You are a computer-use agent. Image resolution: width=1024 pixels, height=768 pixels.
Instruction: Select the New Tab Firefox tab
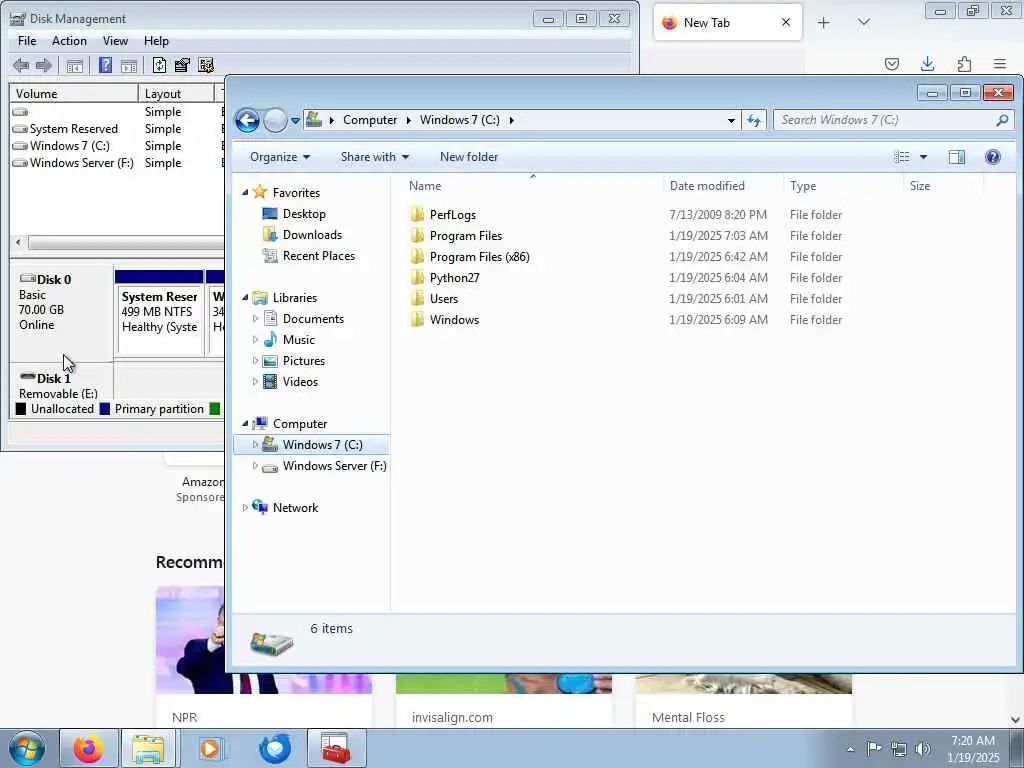[x=728, y=23]
